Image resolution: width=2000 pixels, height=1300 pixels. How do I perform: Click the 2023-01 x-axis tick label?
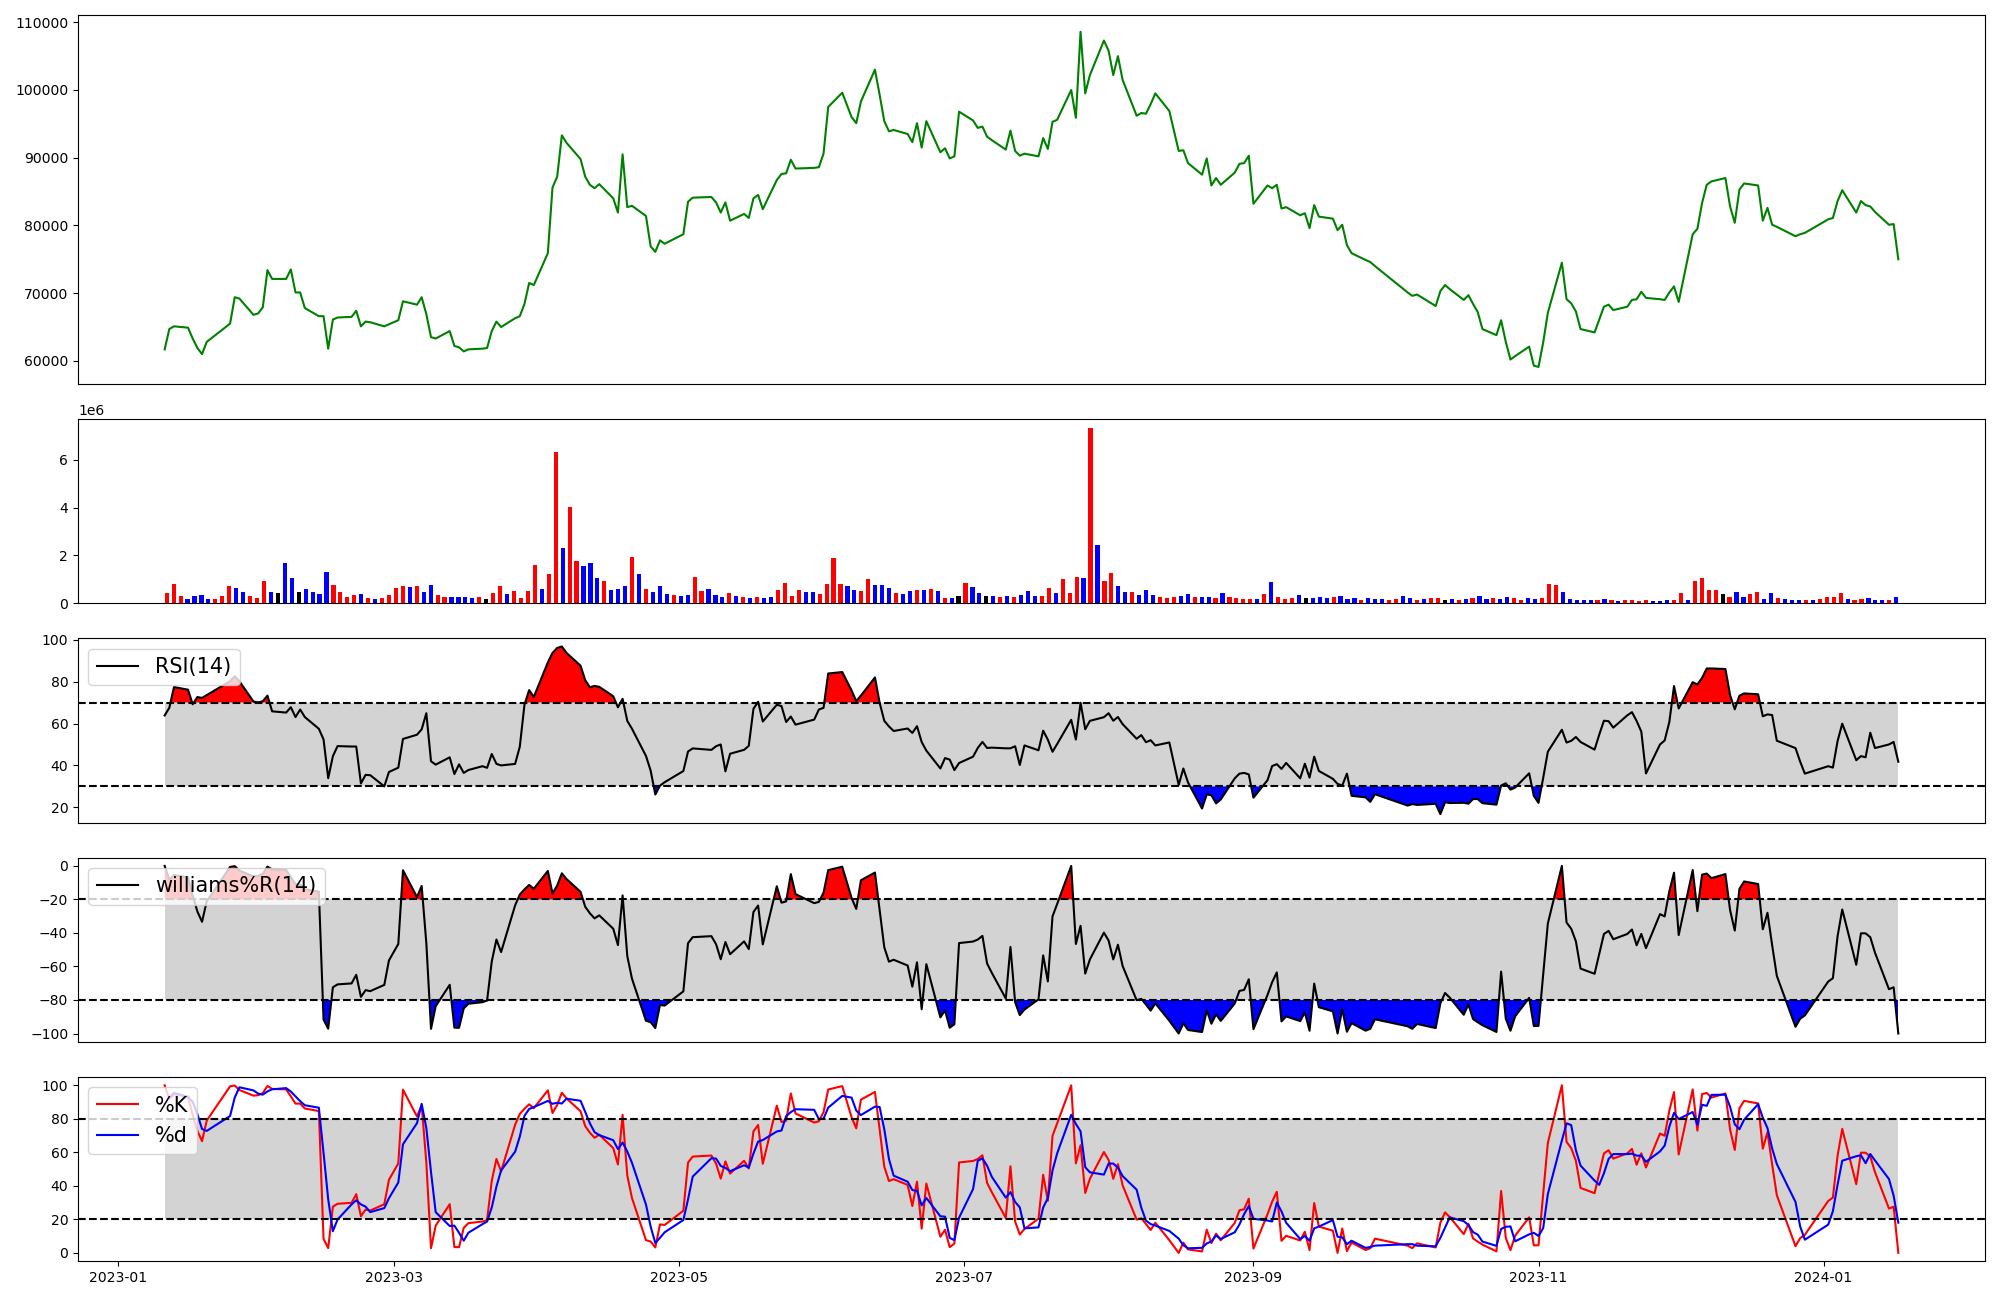coord(118,1277)
